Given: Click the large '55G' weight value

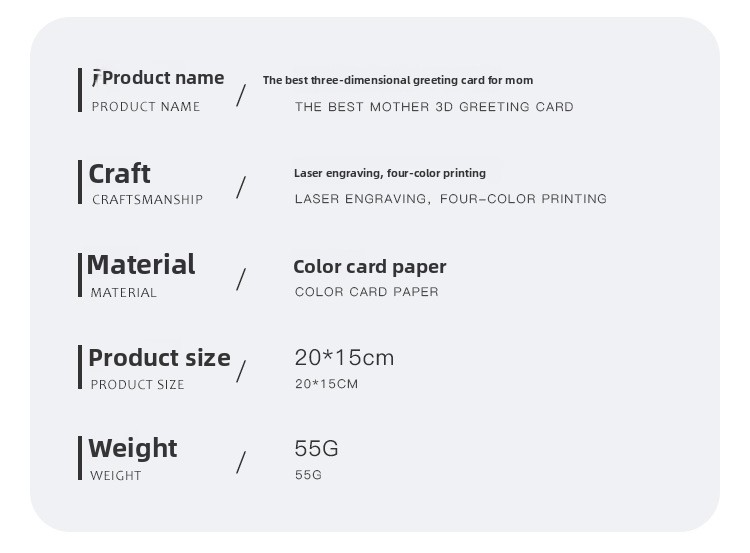Looking at the screenshot, I should (316, 449).
